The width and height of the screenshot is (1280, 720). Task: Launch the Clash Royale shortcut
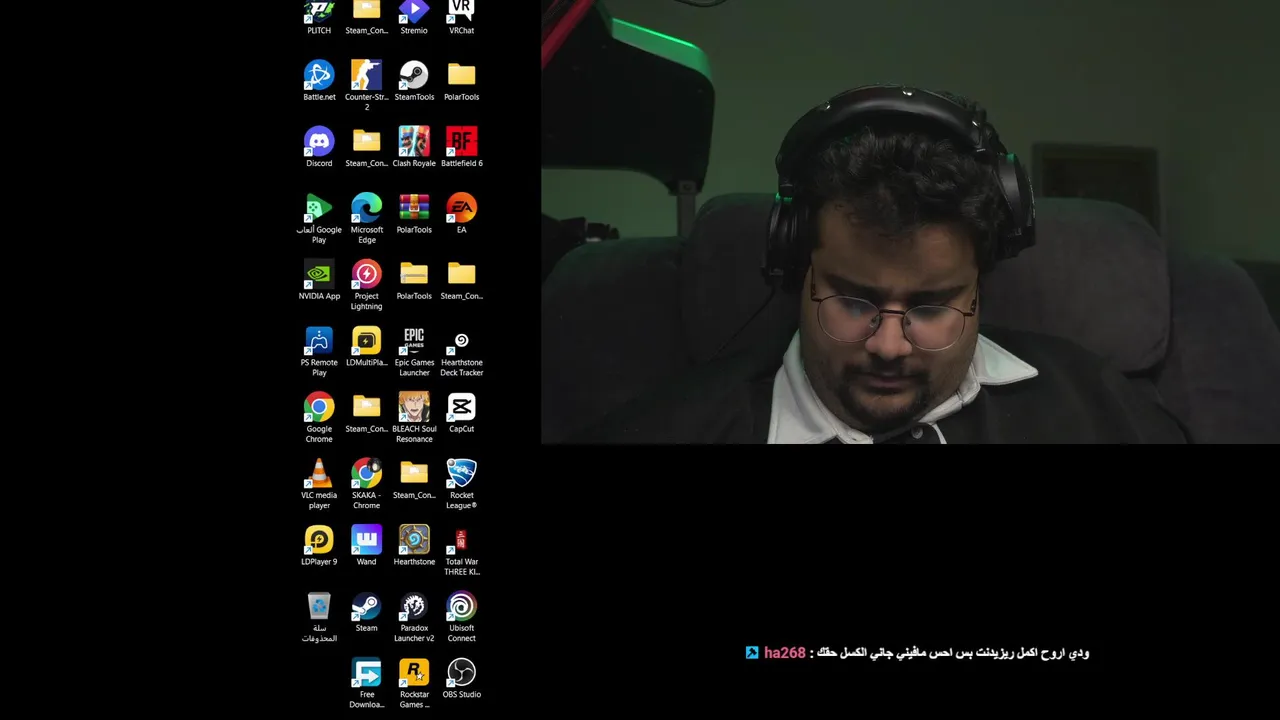[x=414, y=147]
